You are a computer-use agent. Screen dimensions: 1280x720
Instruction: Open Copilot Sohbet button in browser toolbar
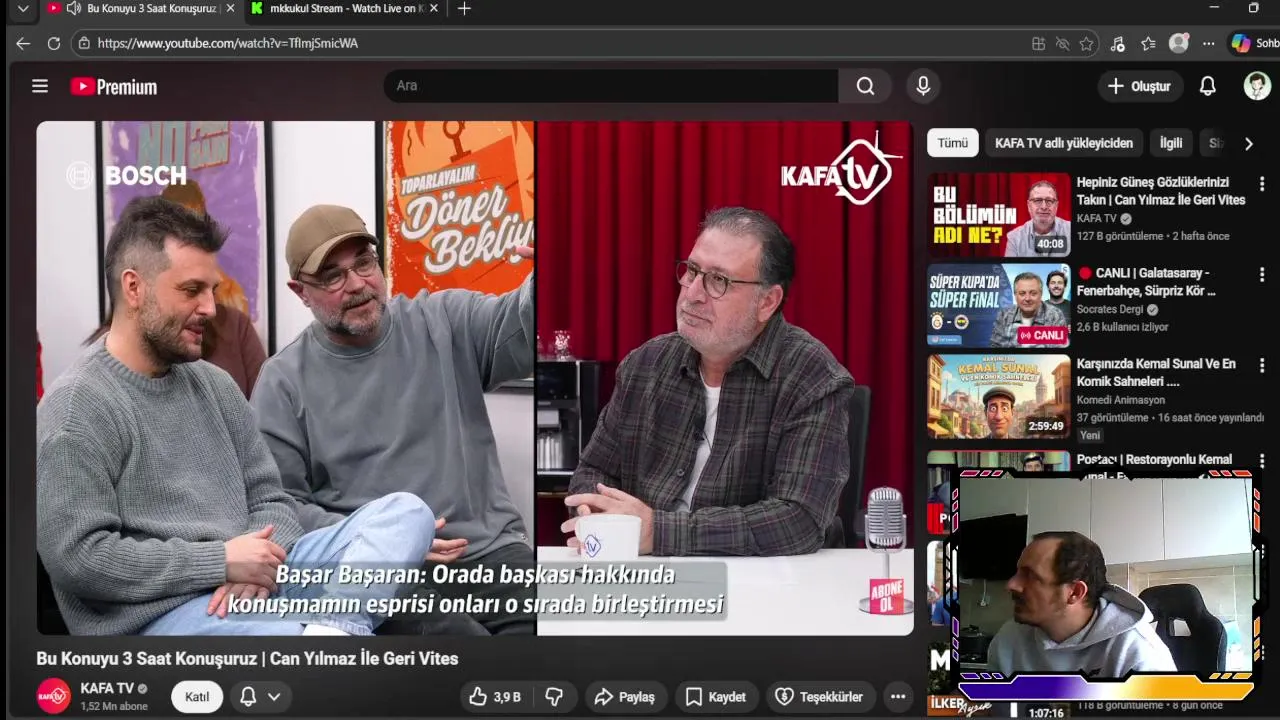[x=1254, y=43]
